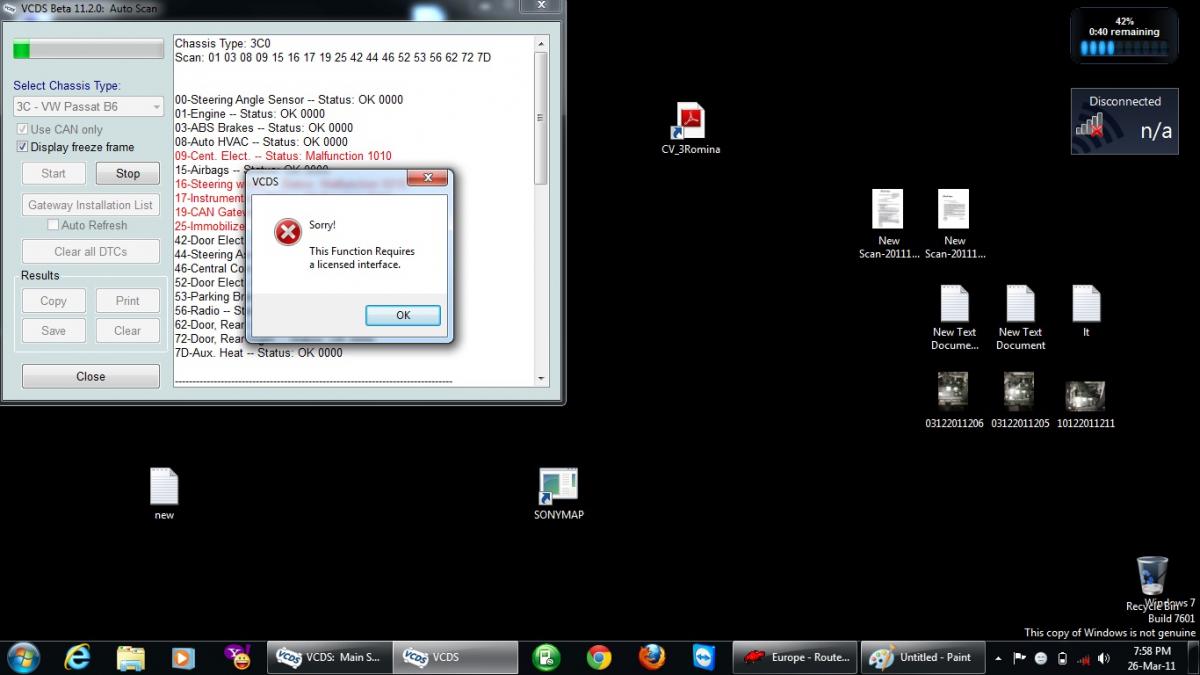Viewport: 1200px width, 675px height.
Task: Open the Action Center flag in tray
Action: pos(1020,658)
